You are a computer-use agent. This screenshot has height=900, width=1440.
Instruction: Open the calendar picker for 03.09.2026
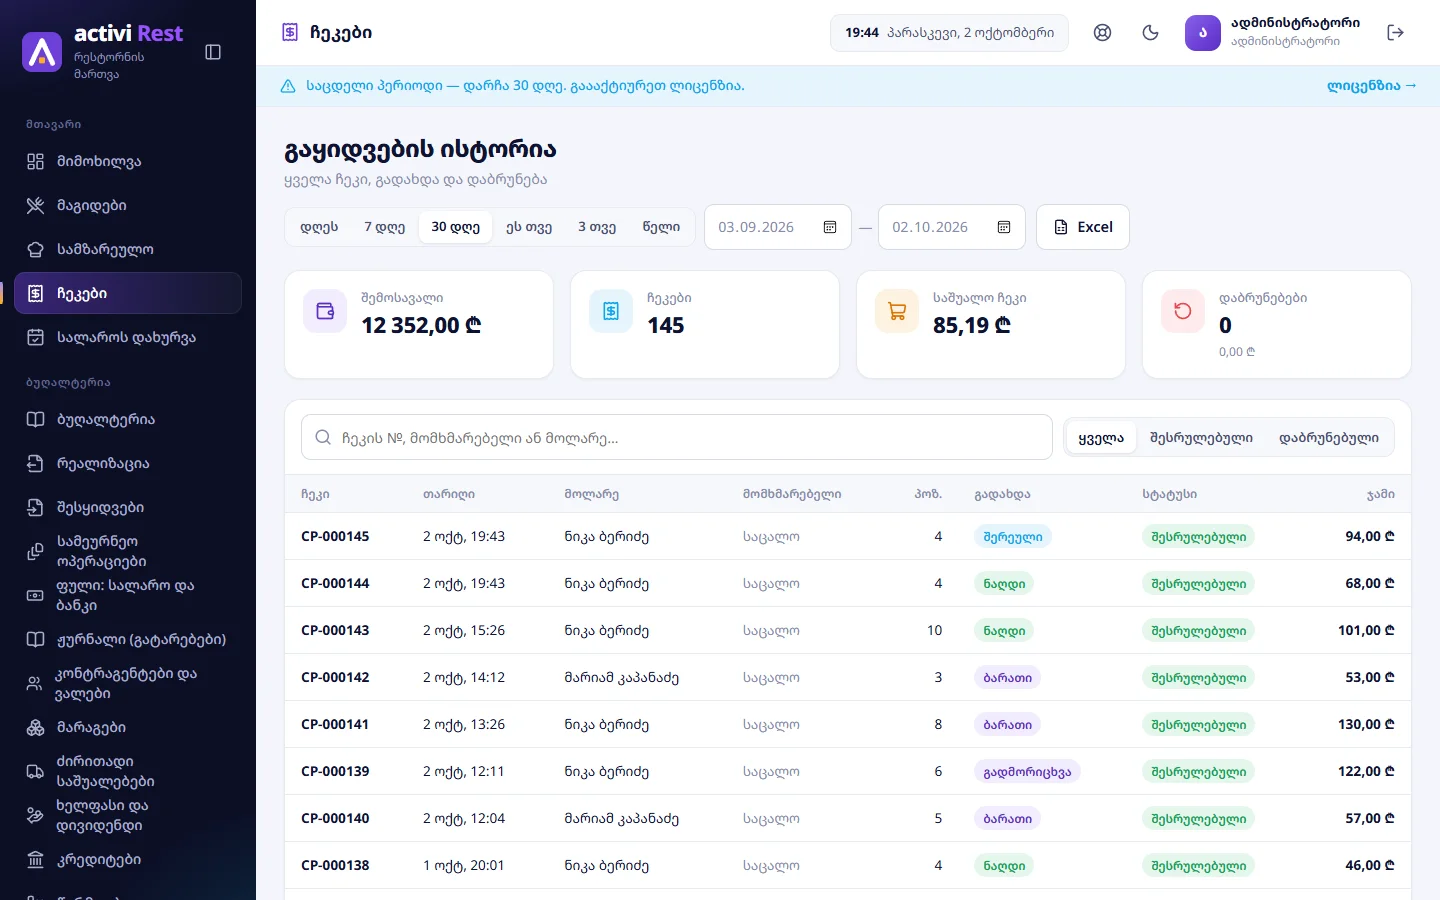tap(830, 227)
